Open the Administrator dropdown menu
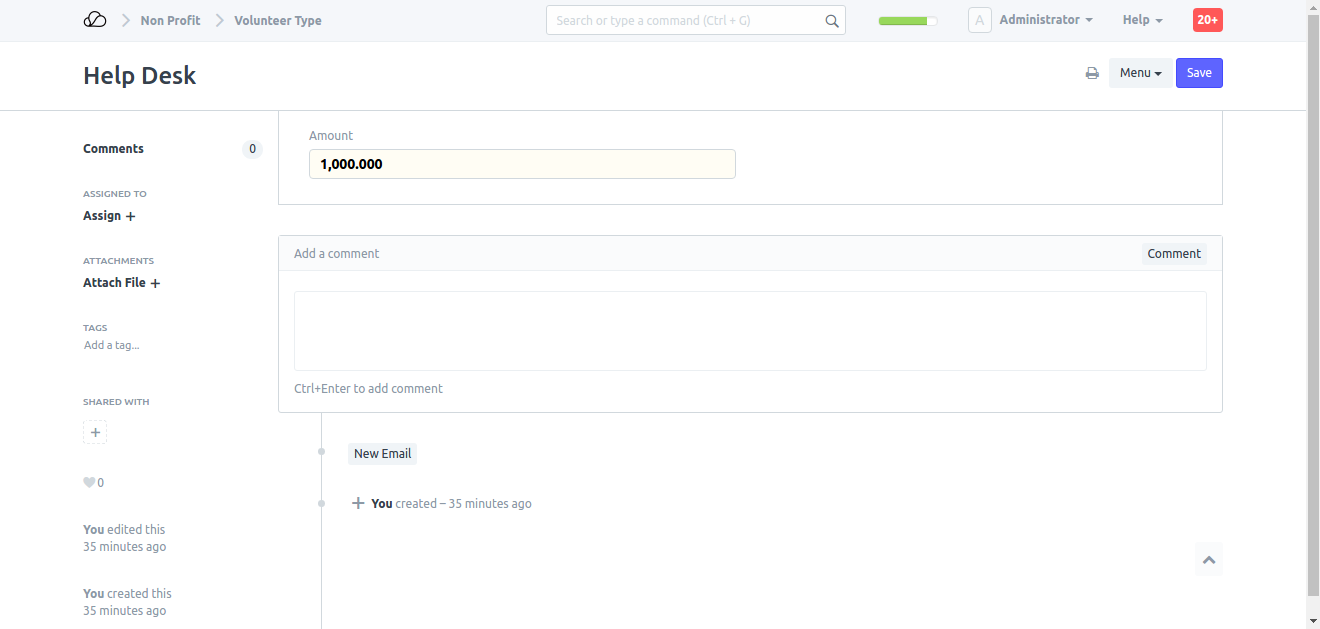Image resolution: width=1320 pixels, height=629 pixels. (x=1045, y=20)
